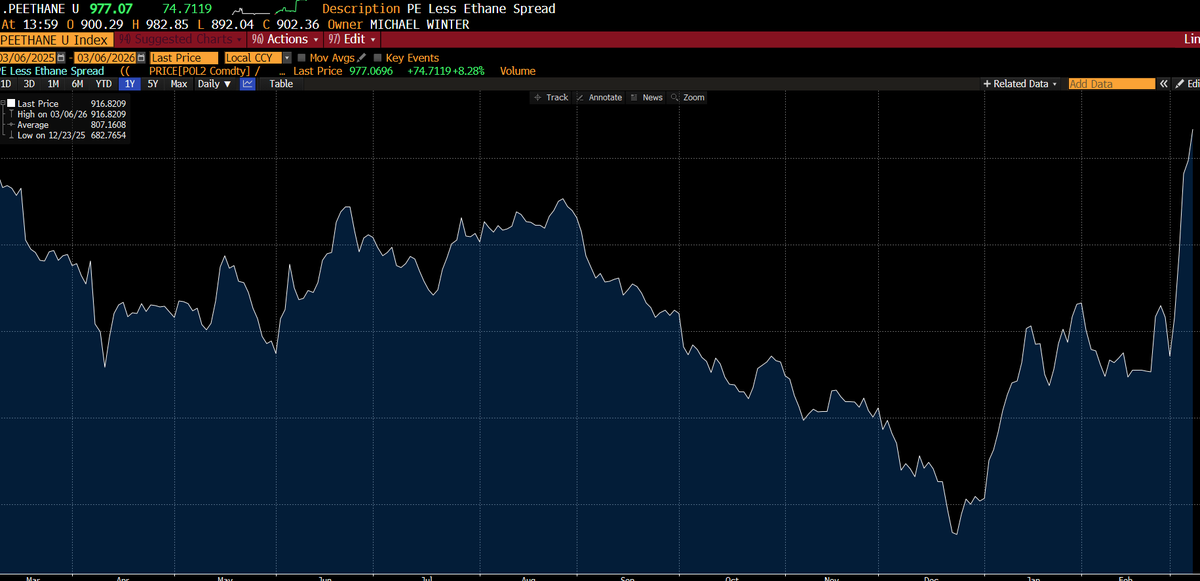Open the Daily periodicity dropdown
Screen dimensions: 1200x581
pyautogui.click(x=214, y=84)
